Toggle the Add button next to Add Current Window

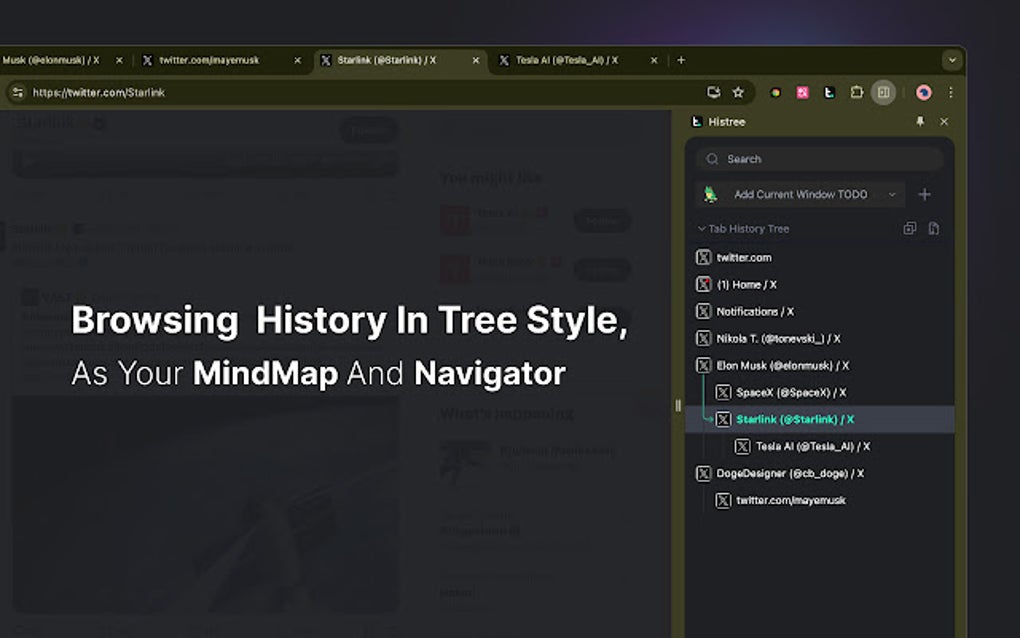pos(925,194)
